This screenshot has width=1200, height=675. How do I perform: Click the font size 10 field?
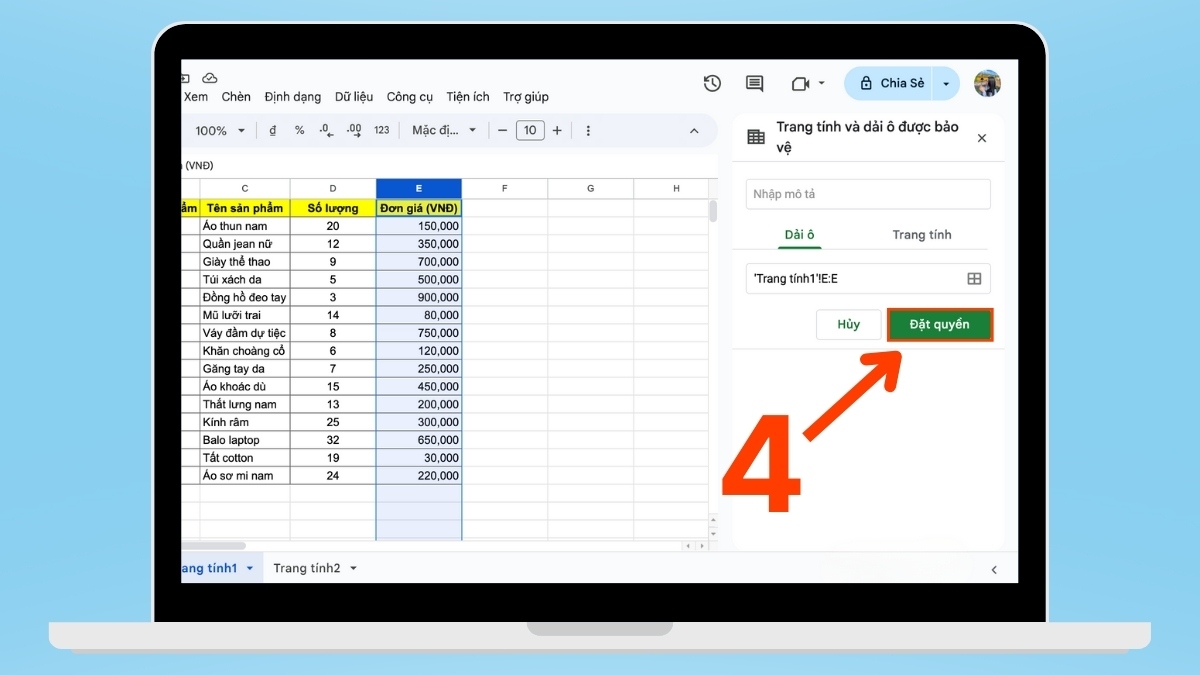pos(530,131)
